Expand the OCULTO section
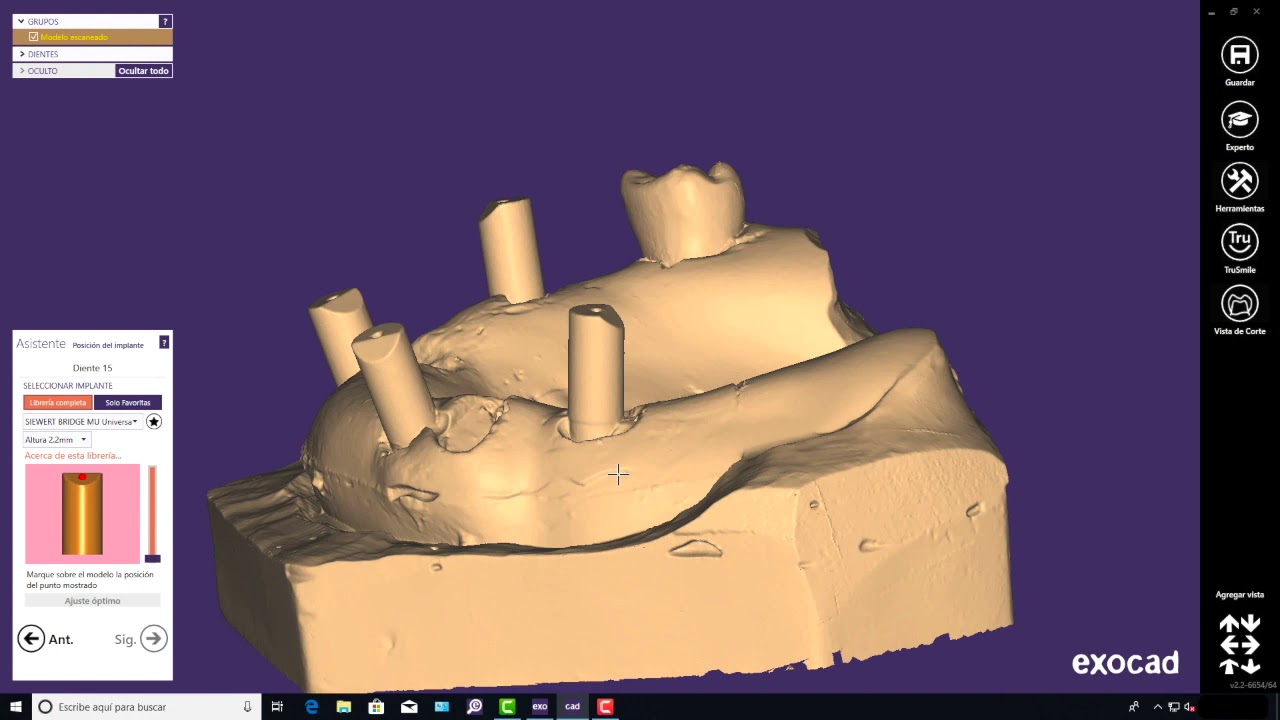This screenshot has width=1280, height=720. point(21,71)
